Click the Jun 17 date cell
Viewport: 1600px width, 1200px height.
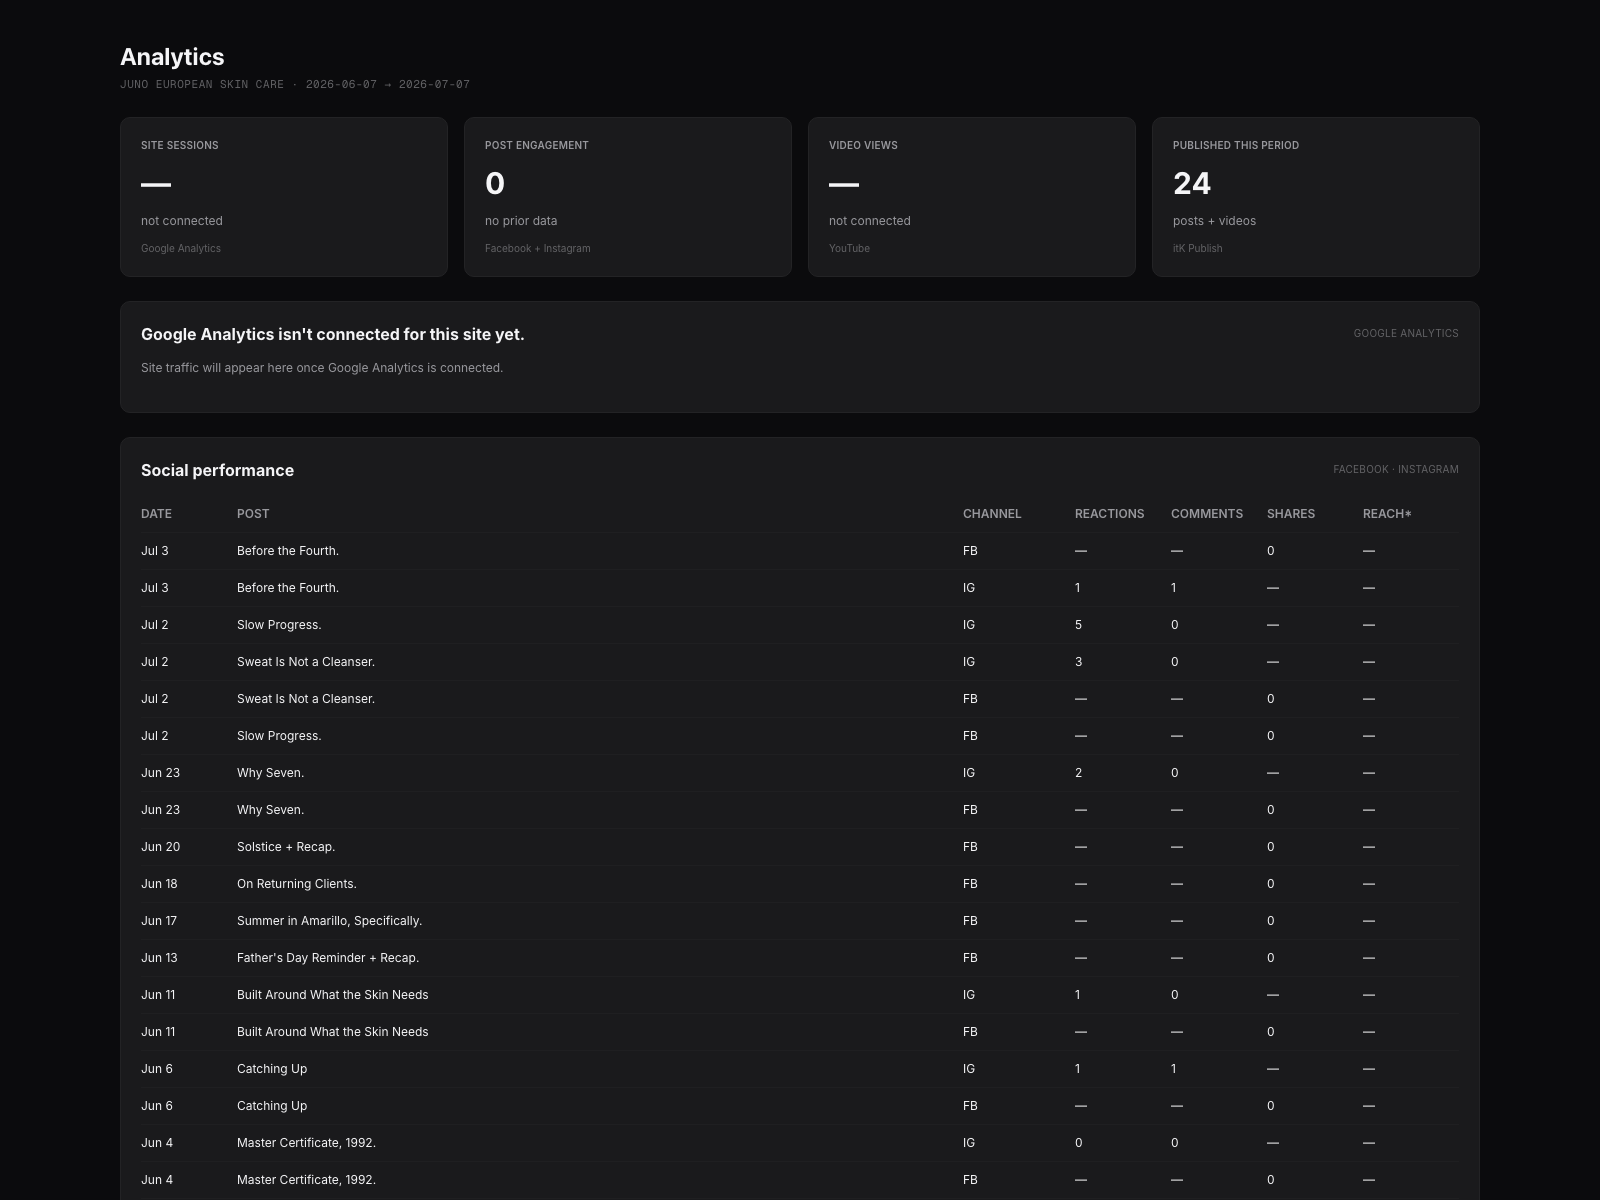click(x=159, y=921)
